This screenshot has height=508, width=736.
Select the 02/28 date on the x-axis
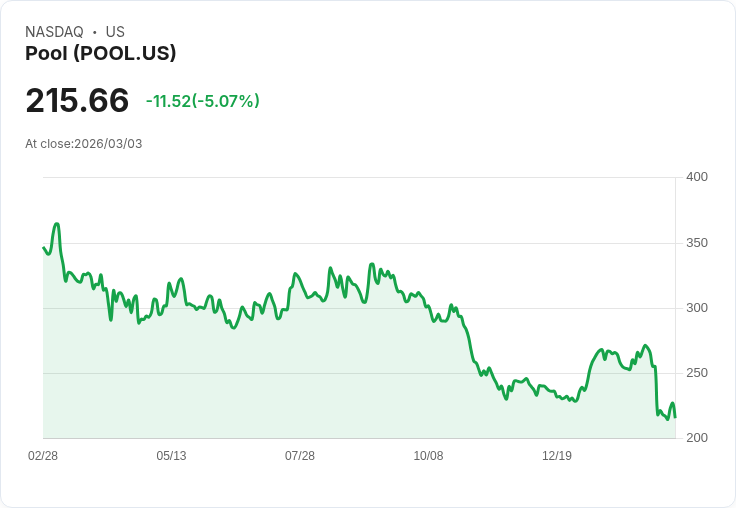43,456
